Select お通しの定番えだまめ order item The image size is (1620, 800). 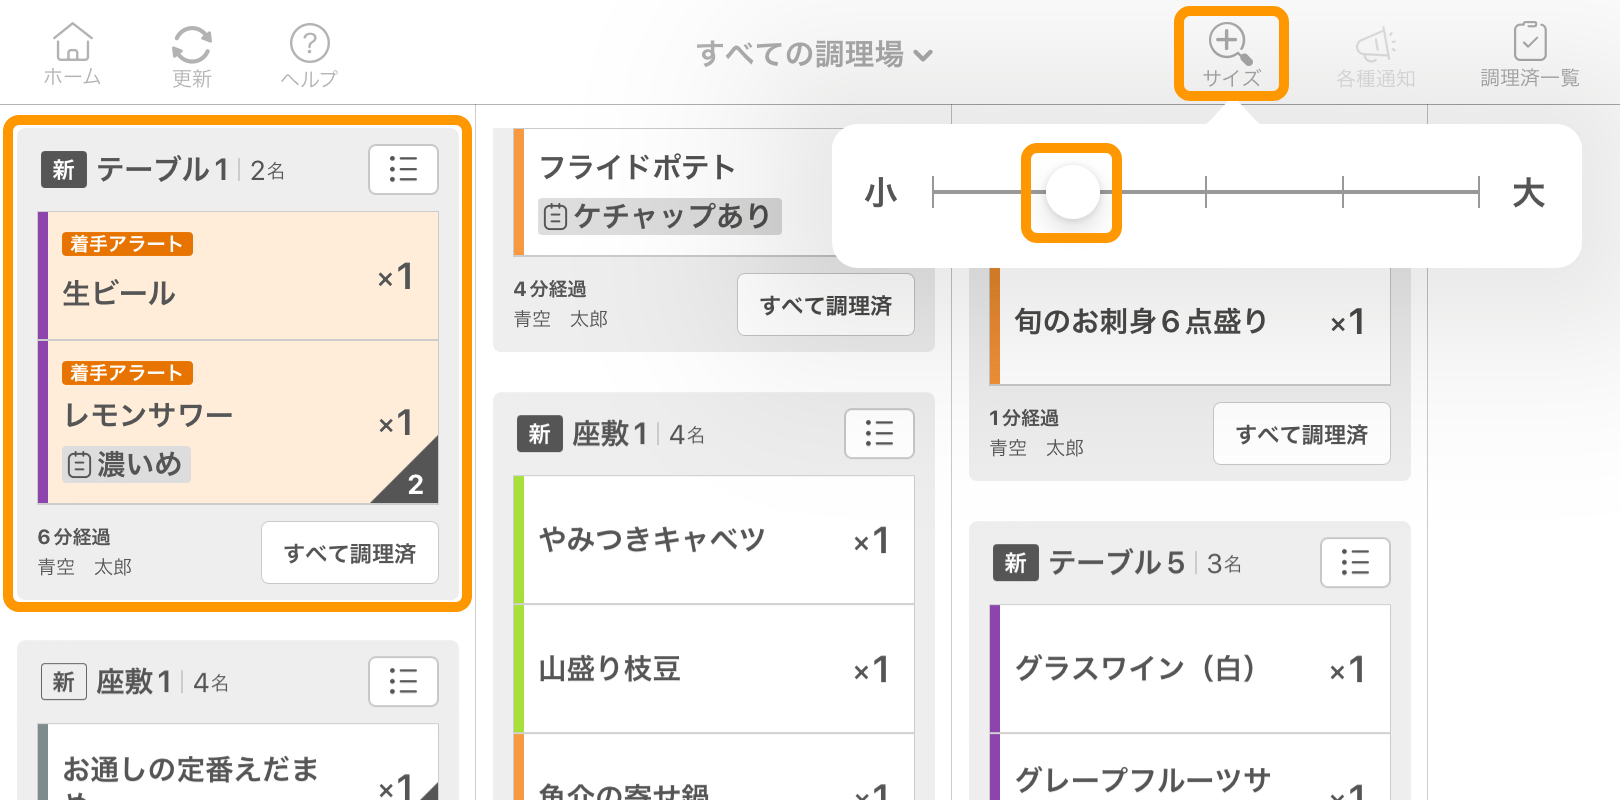238,762
